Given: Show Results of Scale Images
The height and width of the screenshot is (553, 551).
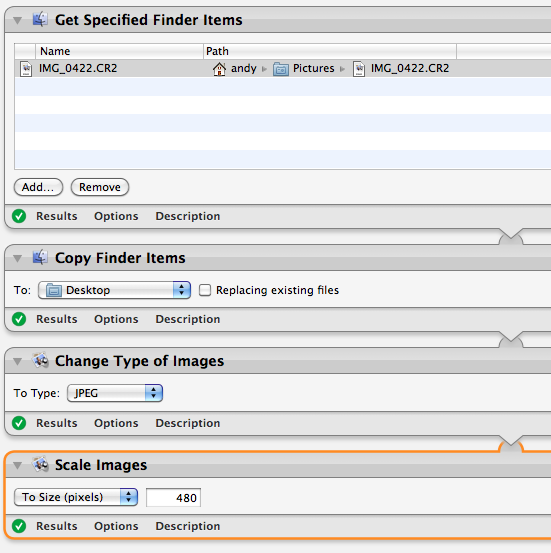Looking at the screenshot, I should tap(56, 526).
